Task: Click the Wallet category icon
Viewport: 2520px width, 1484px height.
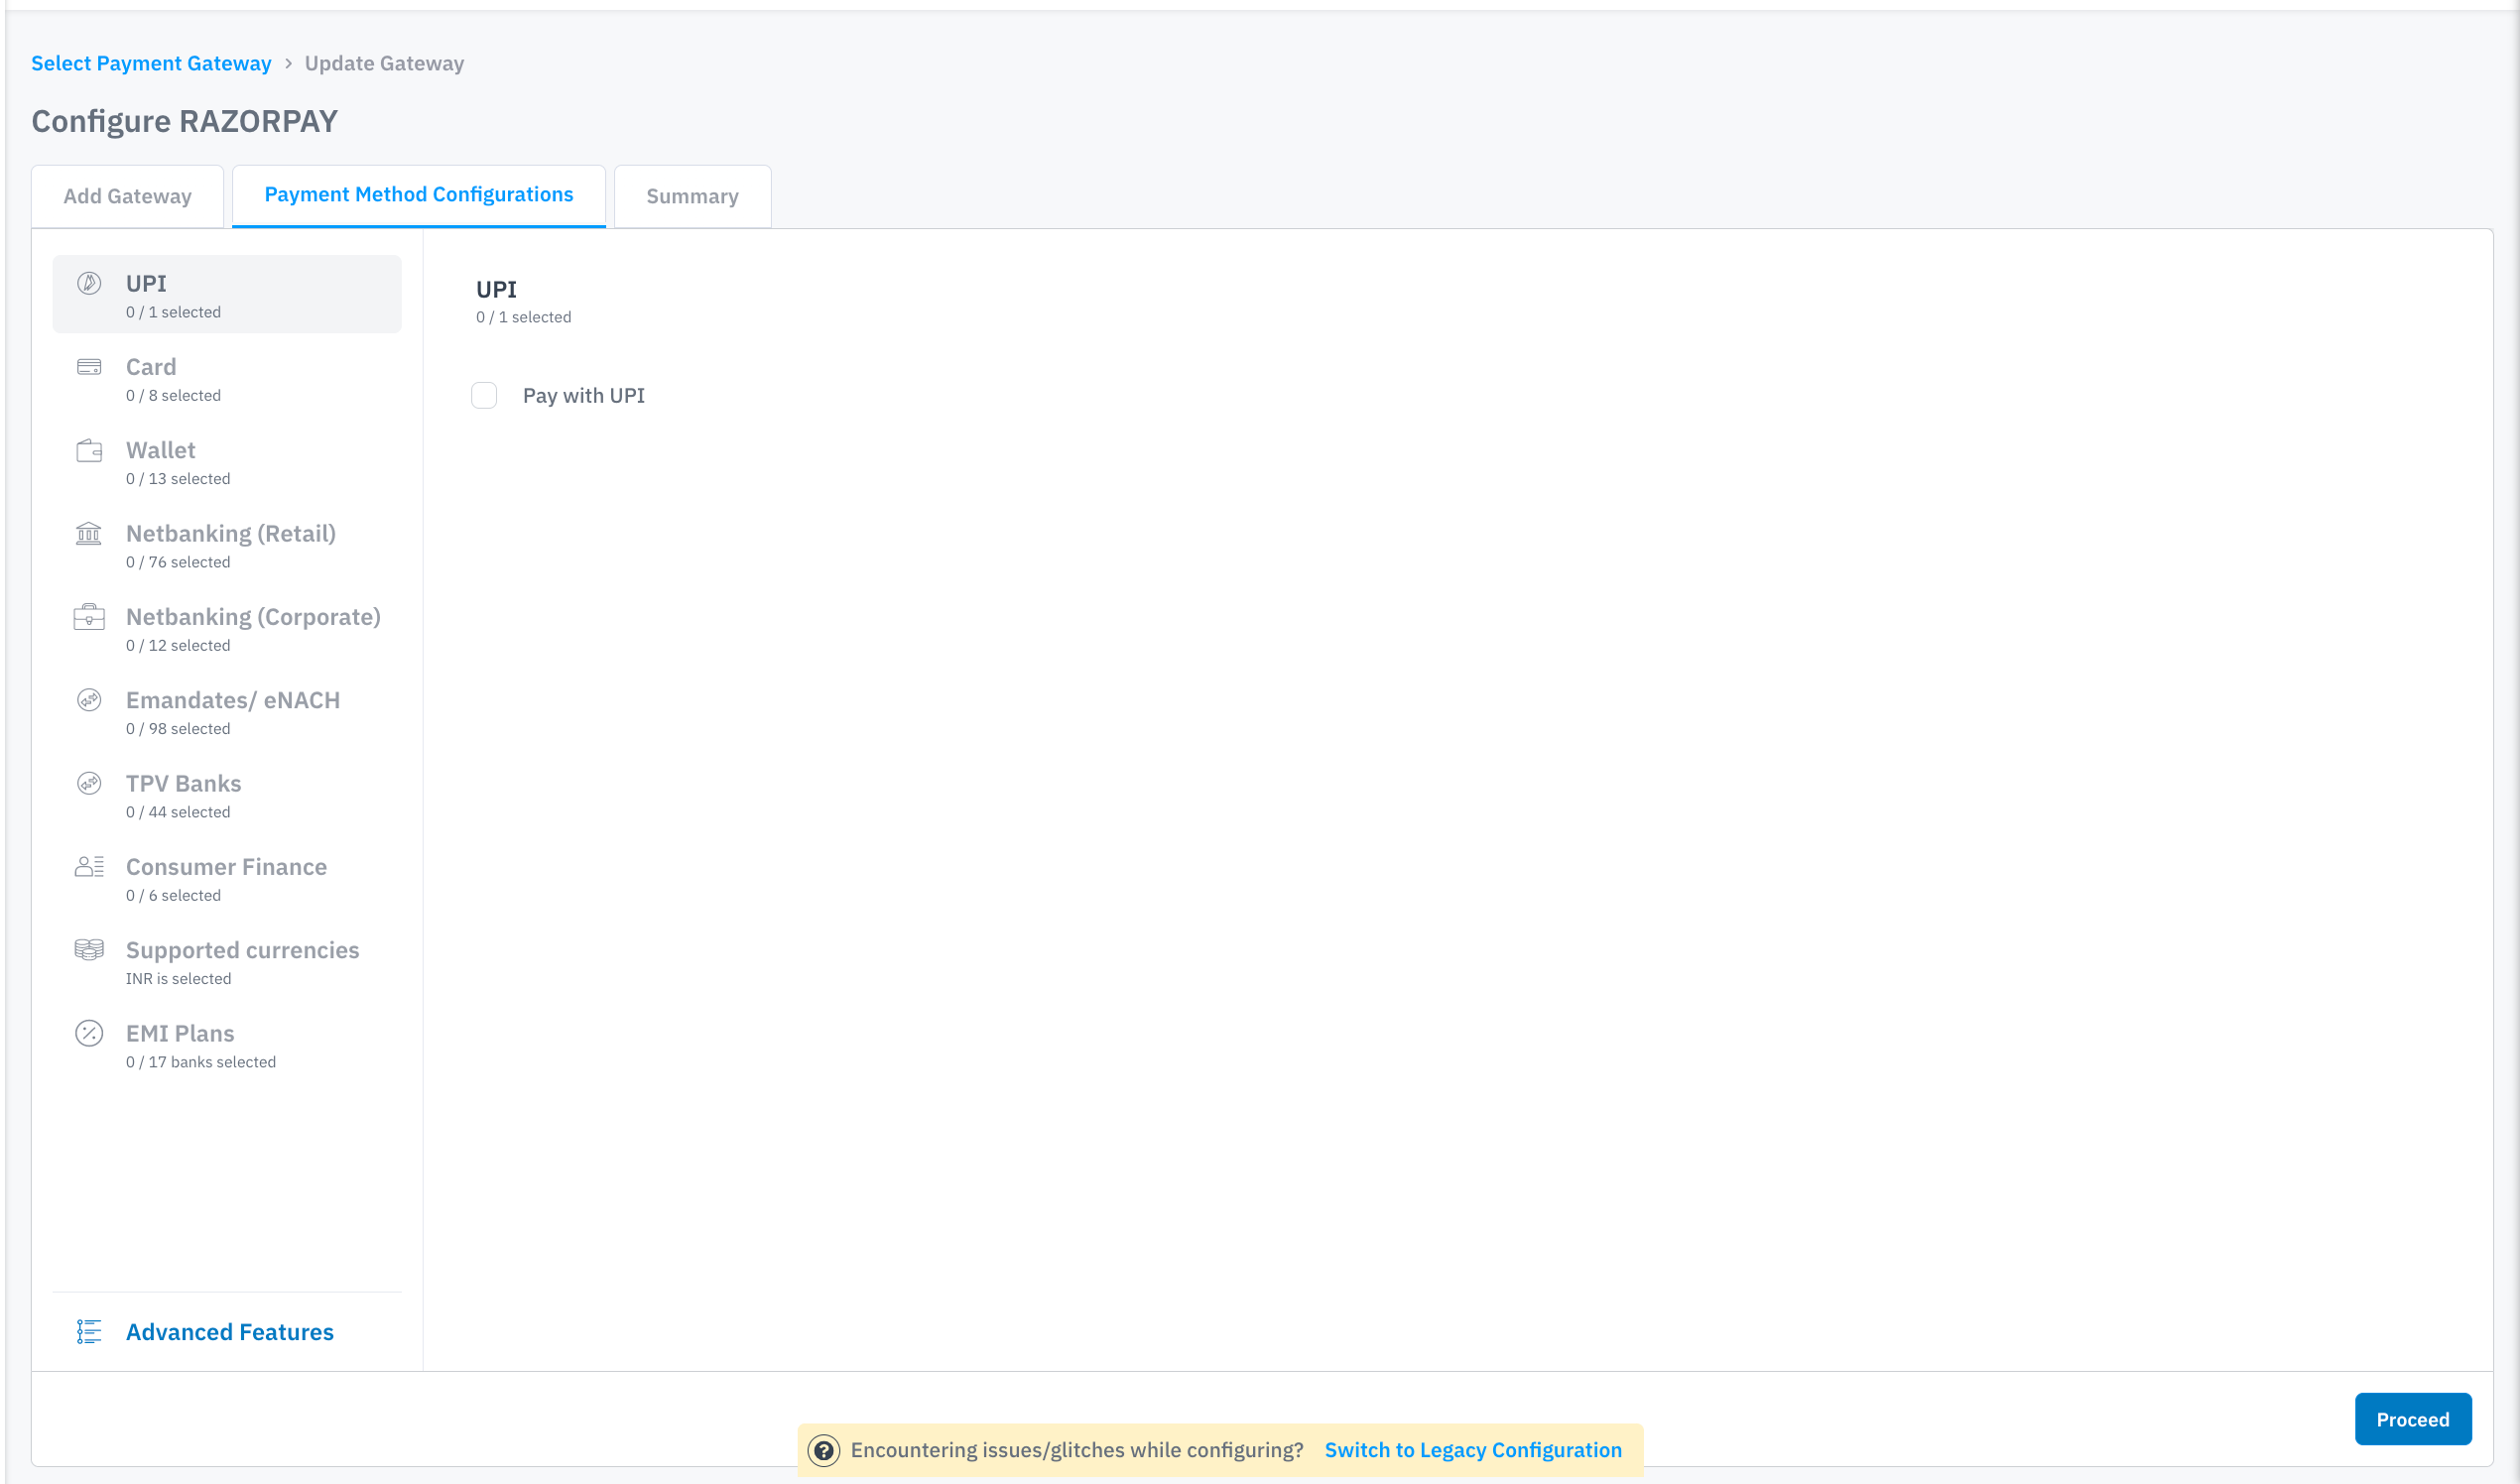Action: 89,451
